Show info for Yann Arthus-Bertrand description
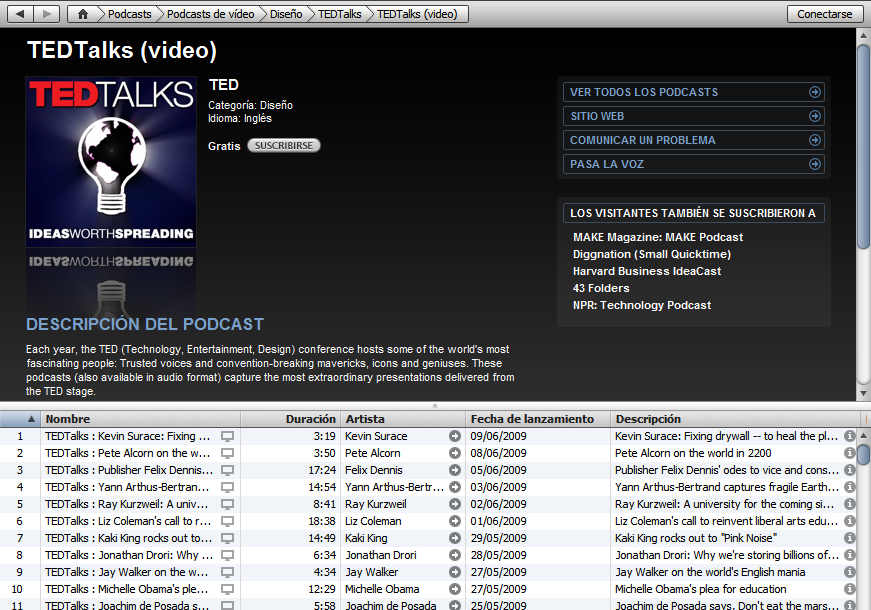The height and width of the screenshot is (610, 871). [849, 487]
